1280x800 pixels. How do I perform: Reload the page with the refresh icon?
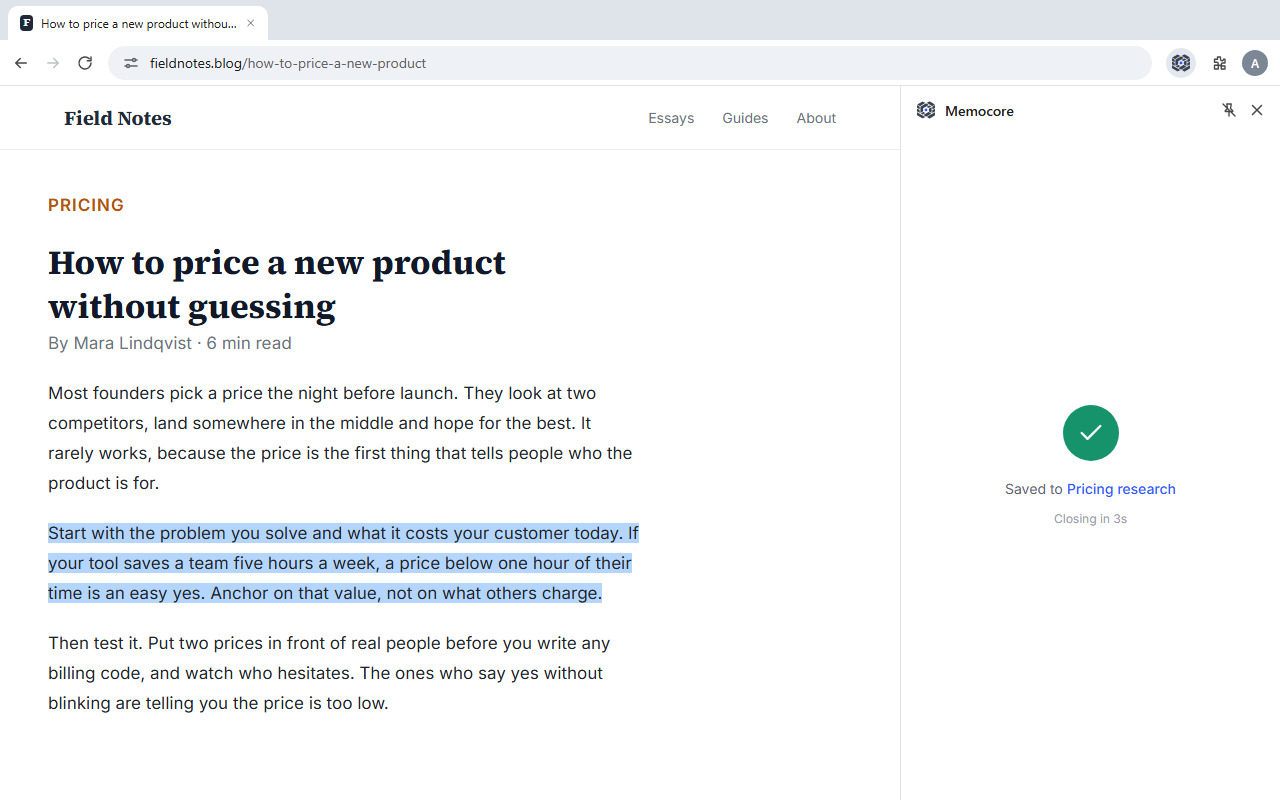(85, 63)
